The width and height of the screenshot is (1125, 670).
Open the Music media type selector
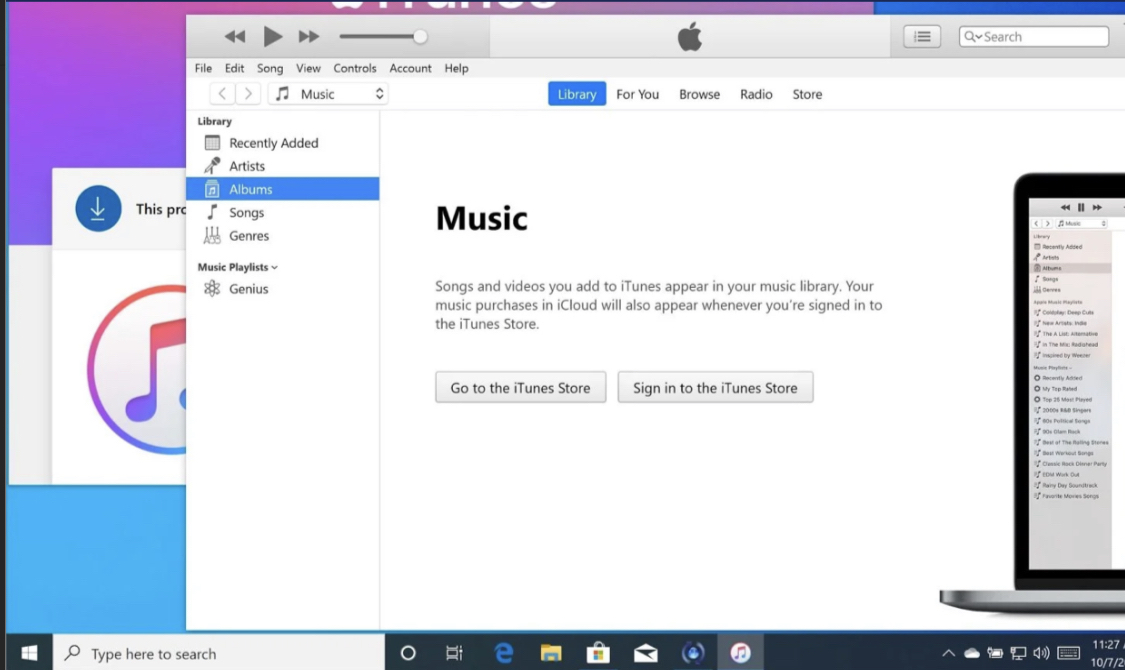coord(329,94)
